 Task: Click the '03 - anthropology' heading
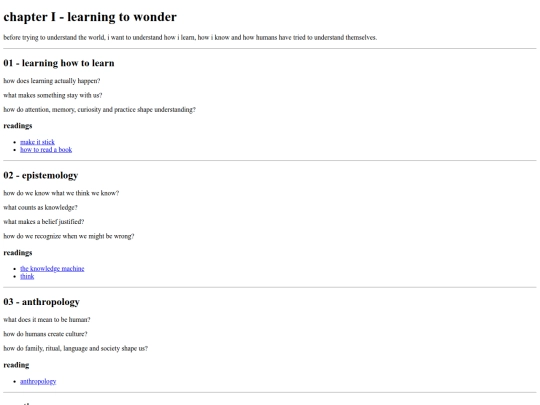pos(42,302)
